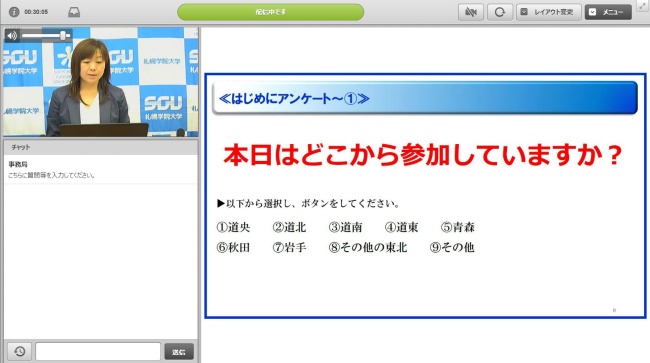Click the elapsed time 00:30:05 display
This screenshot has height=363, width=650.
36,12
